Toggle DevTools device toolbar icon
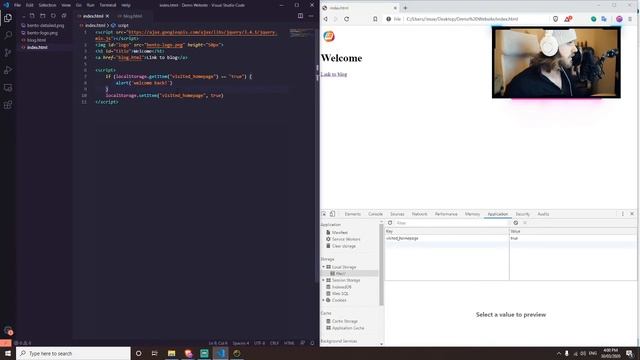Screen dimensions: 640x360 333,214
